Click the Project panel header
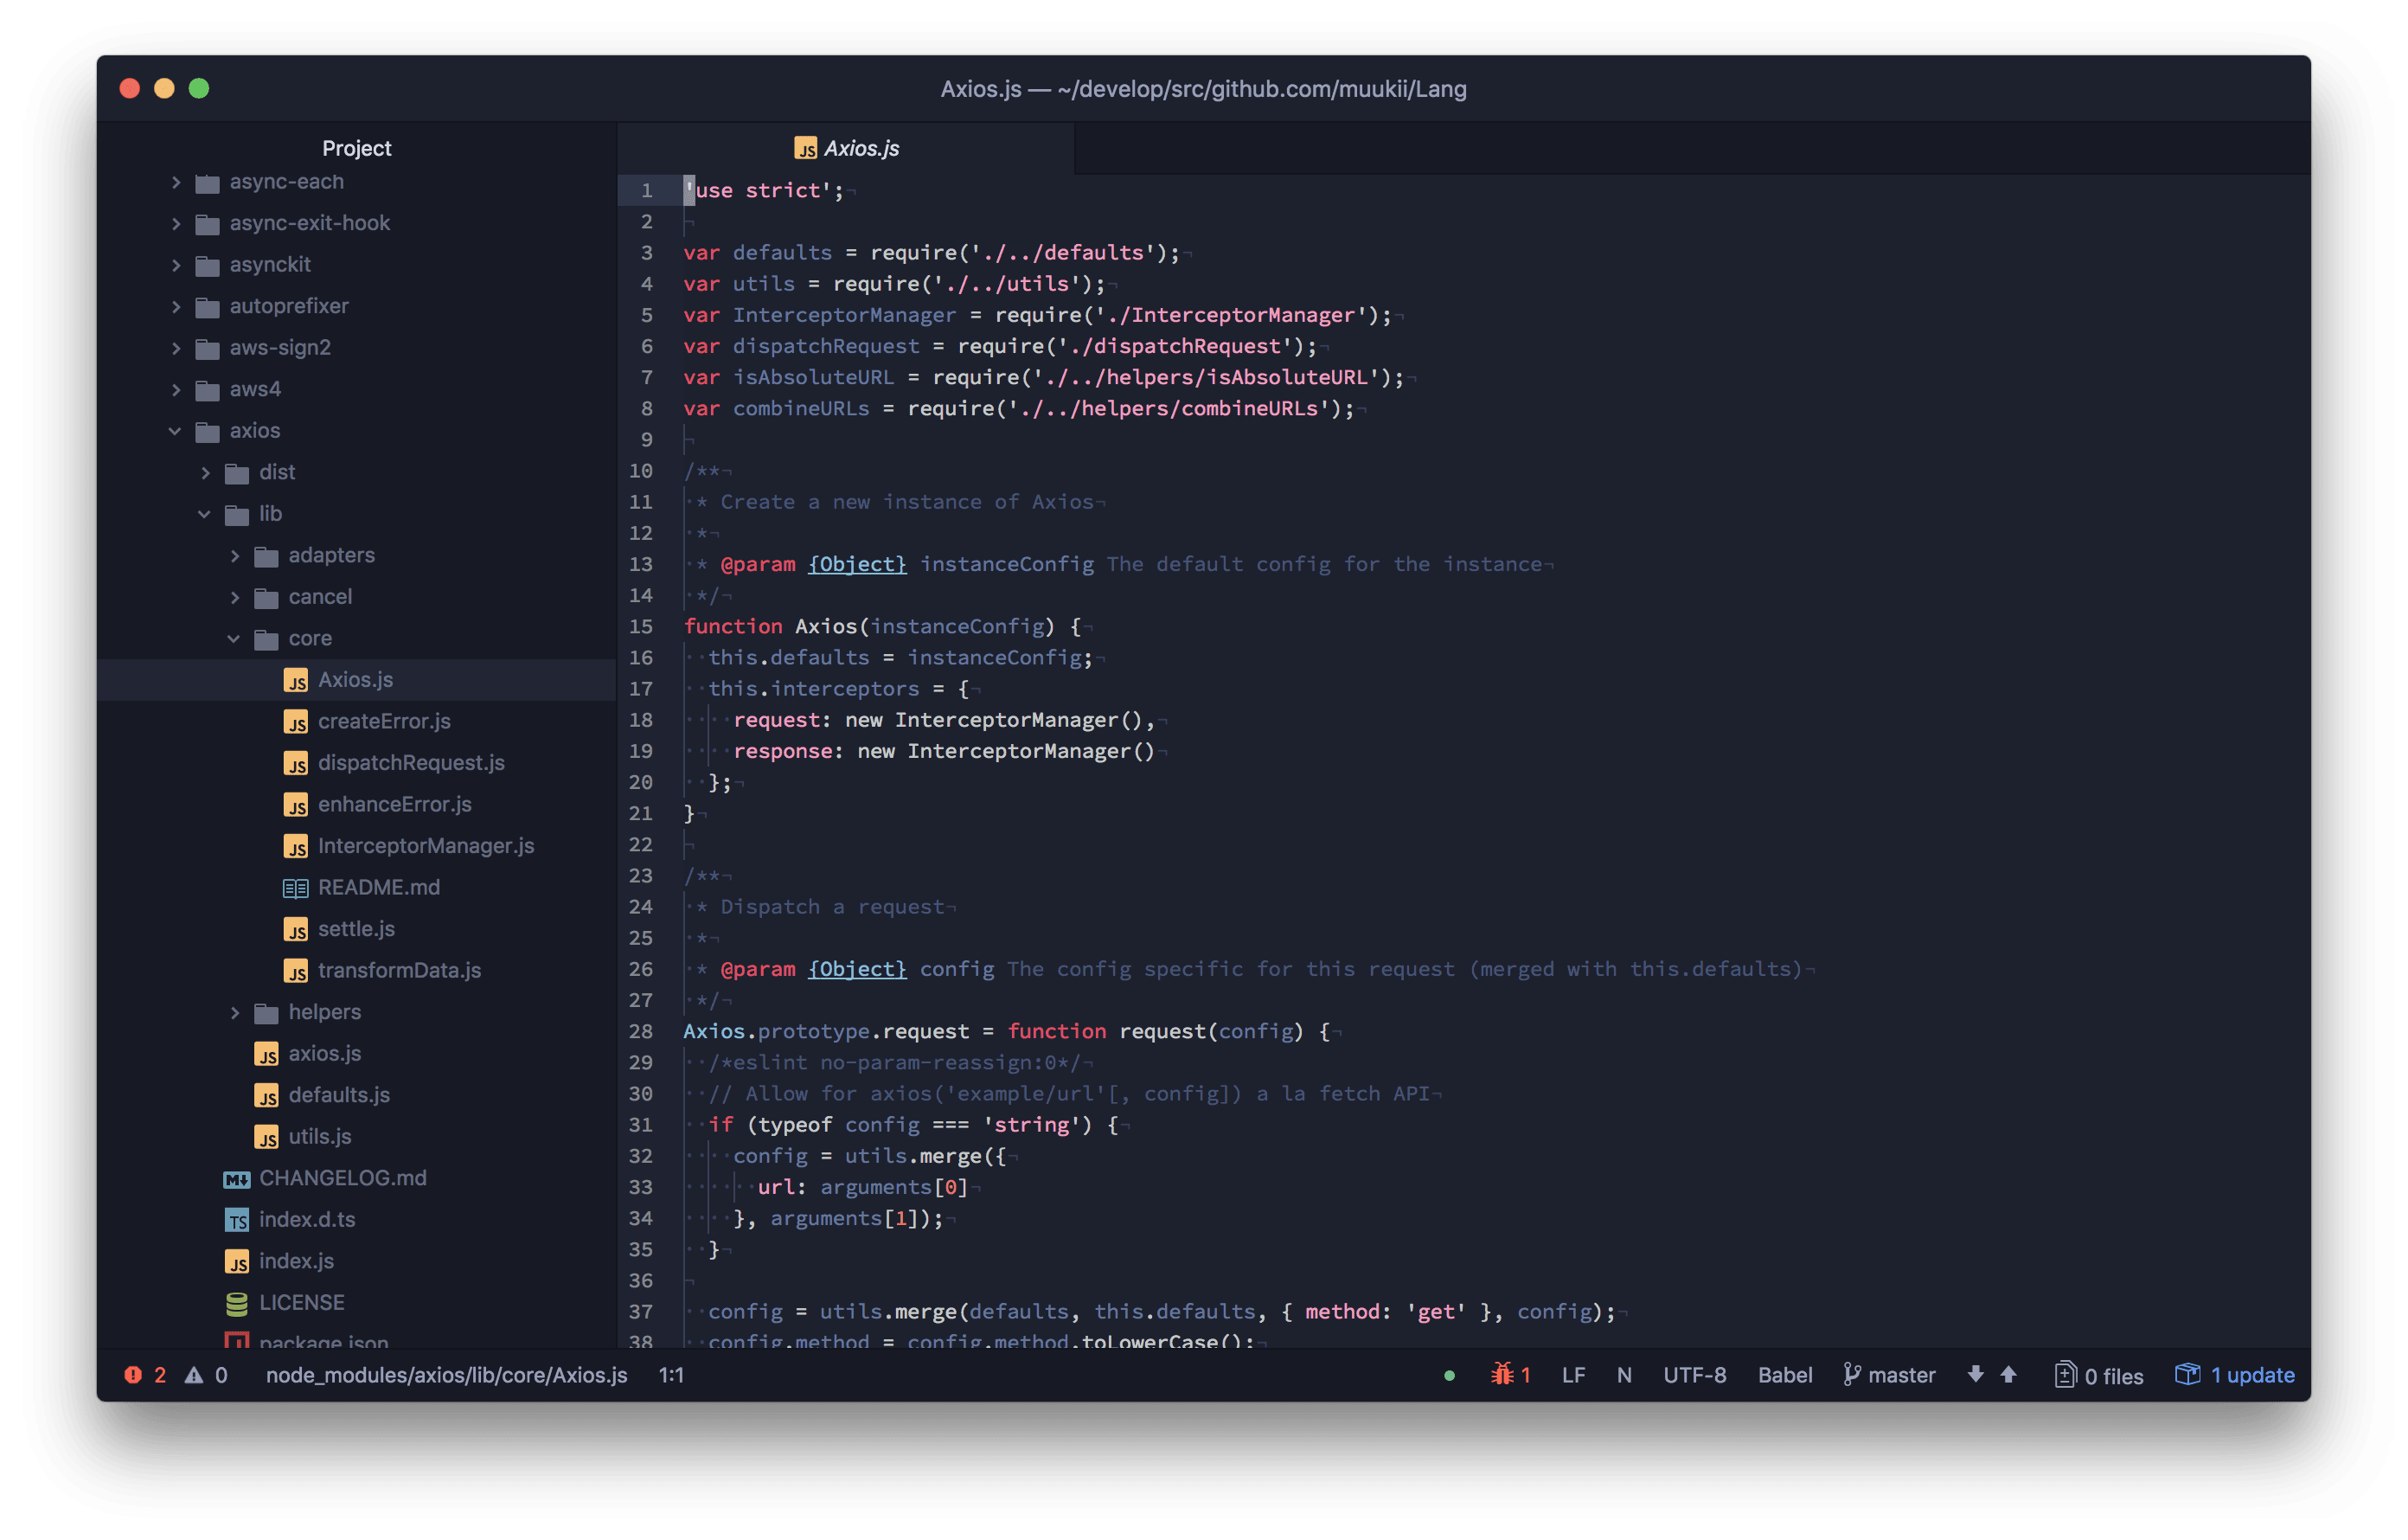 356,148
